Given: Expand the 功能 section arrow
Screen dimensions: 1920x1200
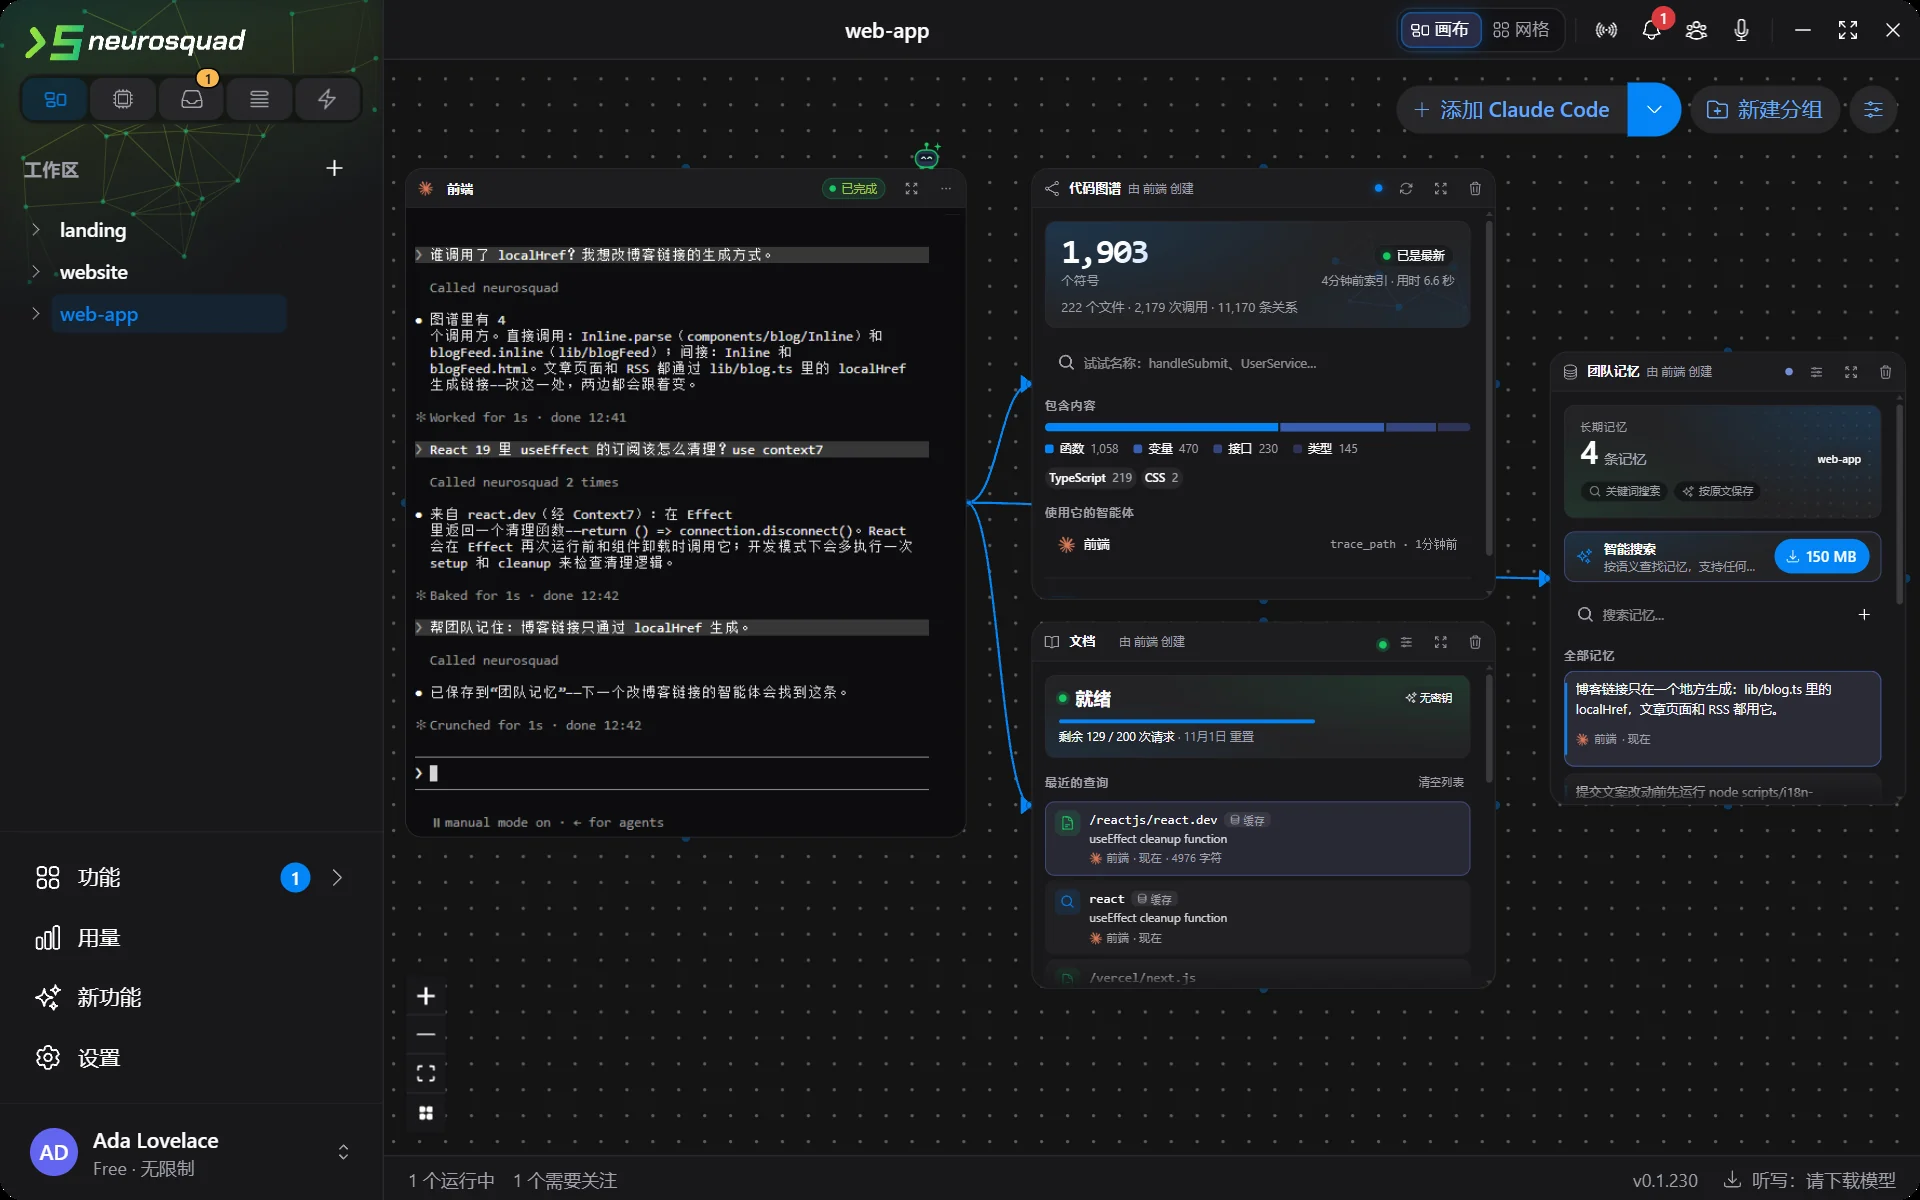Looking at the screenshot, I should pos(337,878).
